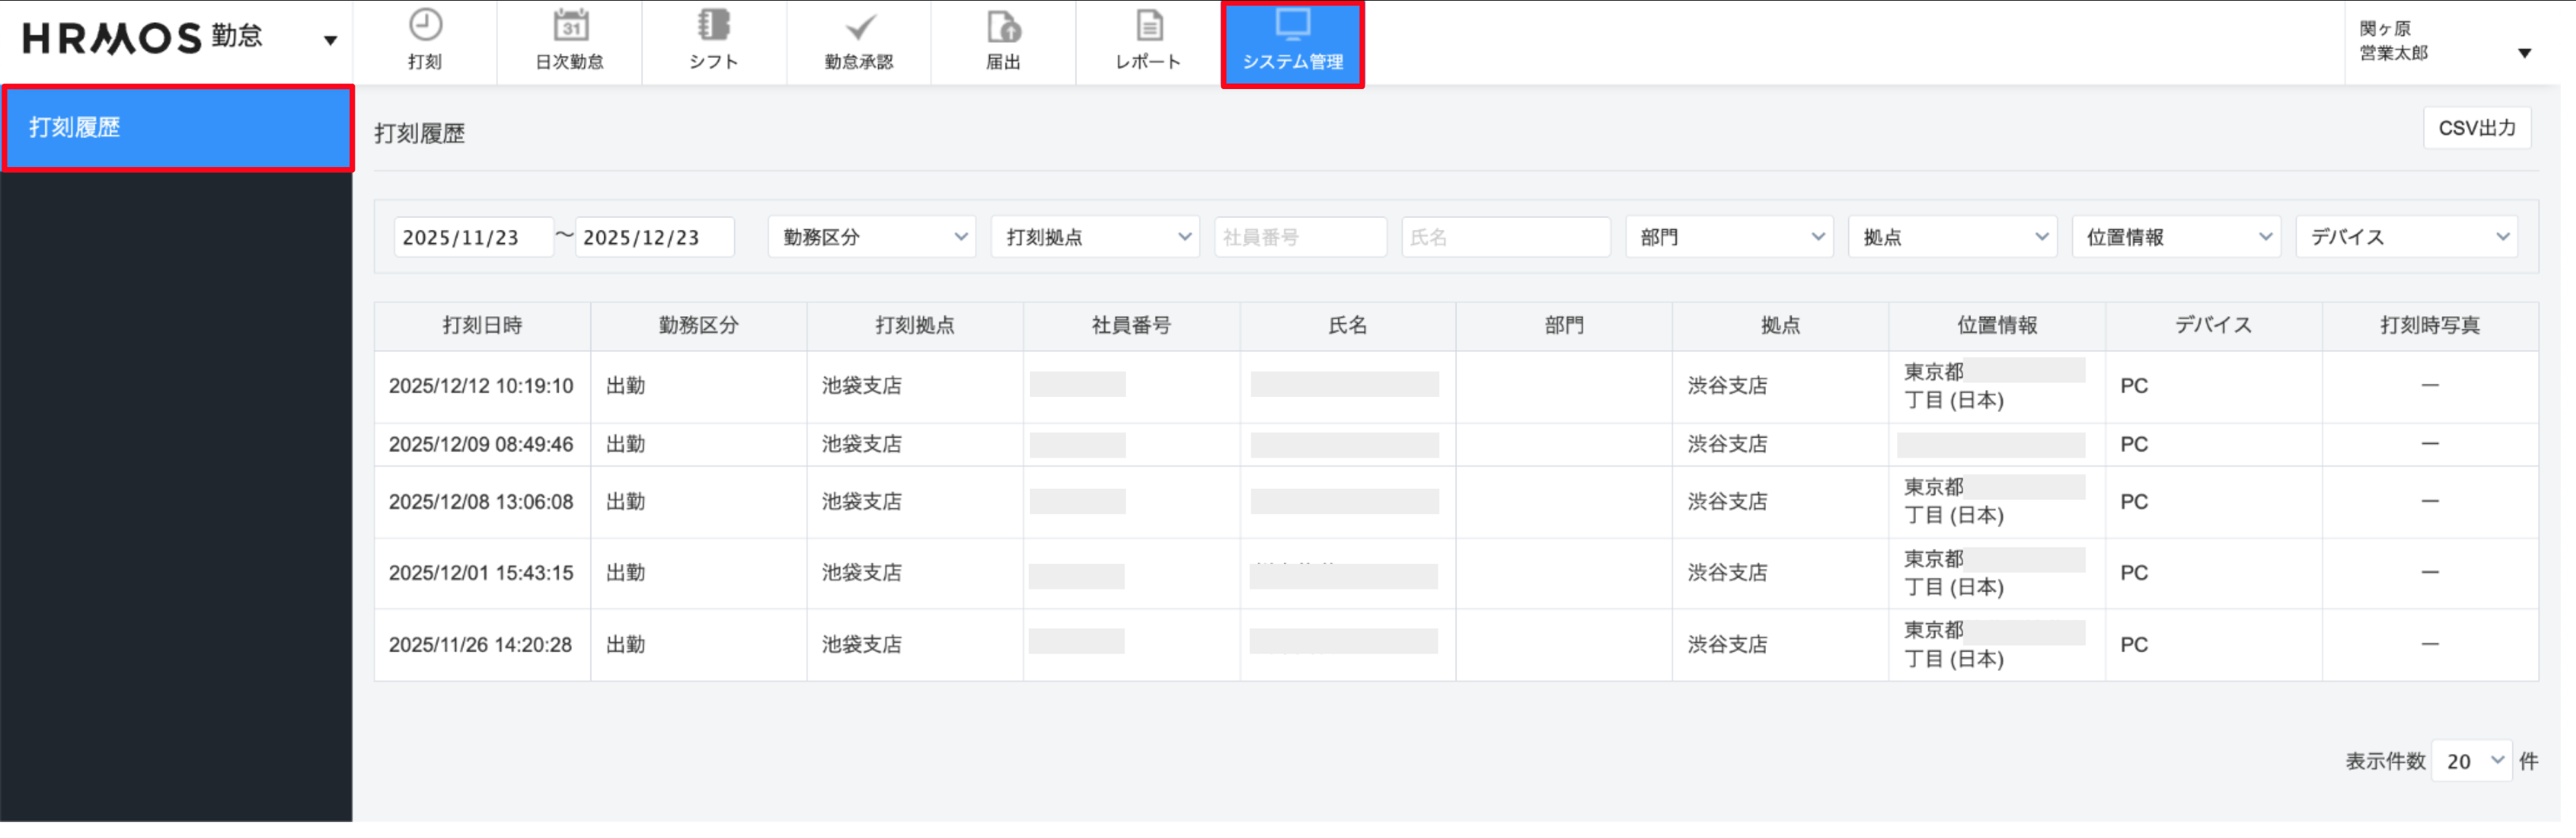Select 打刻履歴 sidebar menu item
Screen dimensions: 2576x838
(x=177, y=128)
